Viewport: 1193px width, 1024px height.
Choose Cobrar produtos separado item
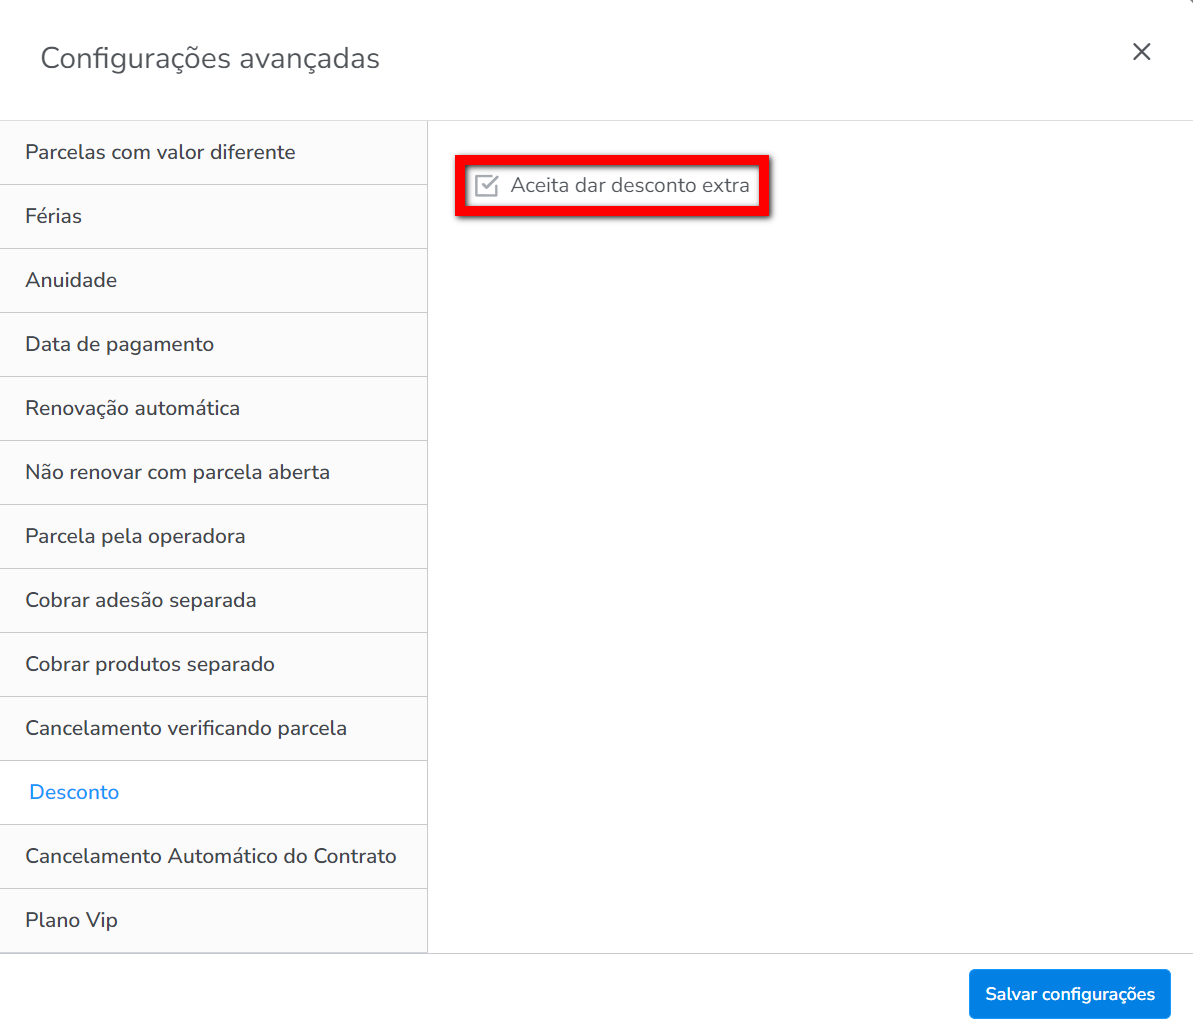[150, 664]
